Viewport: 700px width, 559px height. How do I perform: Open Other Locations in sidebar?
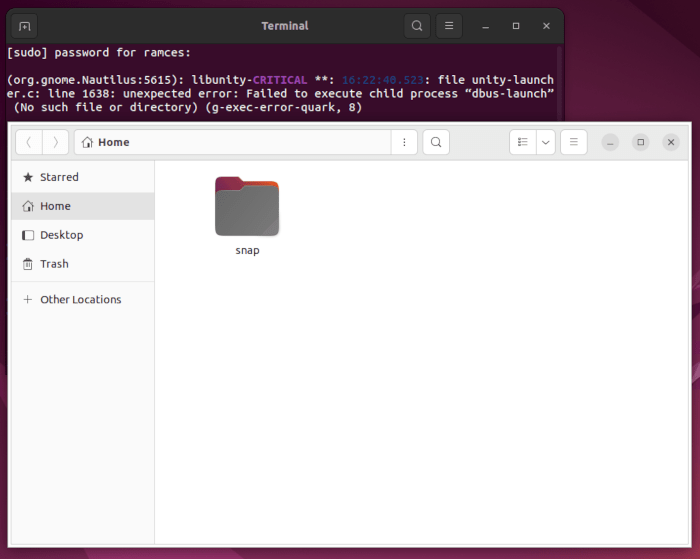click(x=83, y=299)
